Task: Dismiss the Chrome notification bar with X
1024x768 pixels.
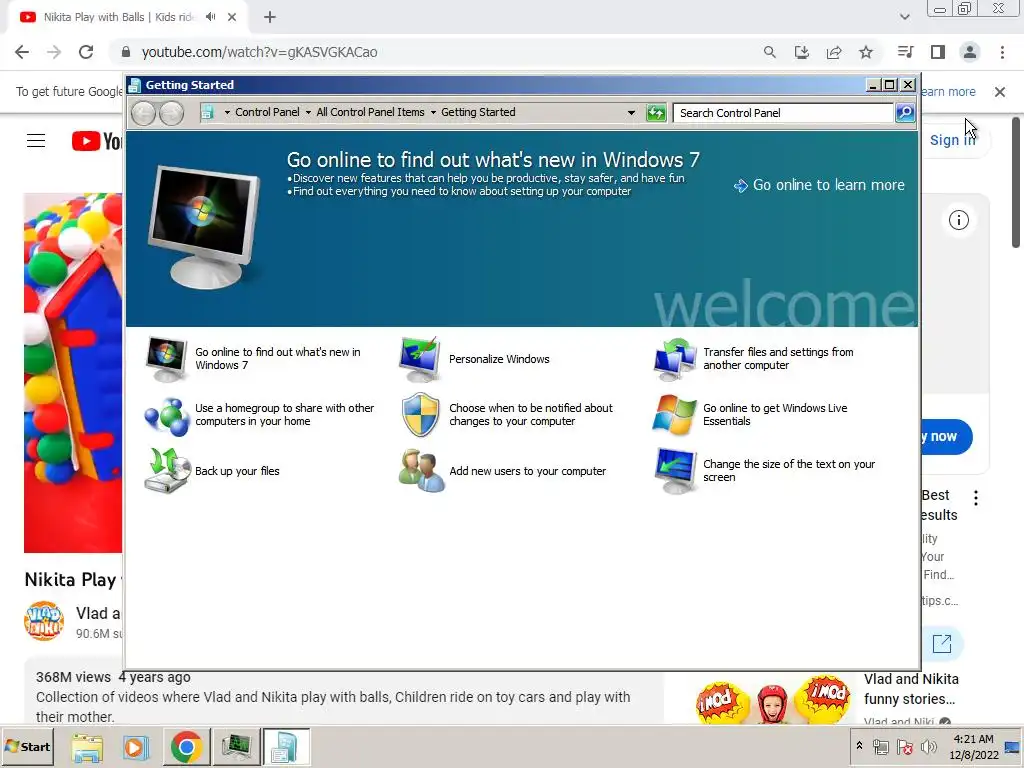Action: [1000, 92]
